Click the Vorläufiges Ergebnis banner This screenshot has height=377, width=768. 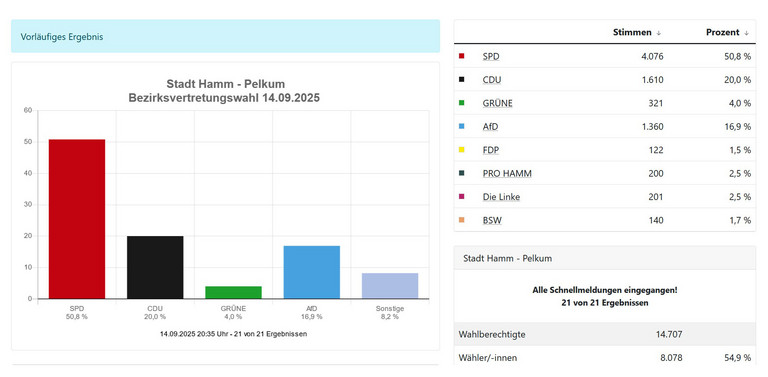click(x=225, y=36)
